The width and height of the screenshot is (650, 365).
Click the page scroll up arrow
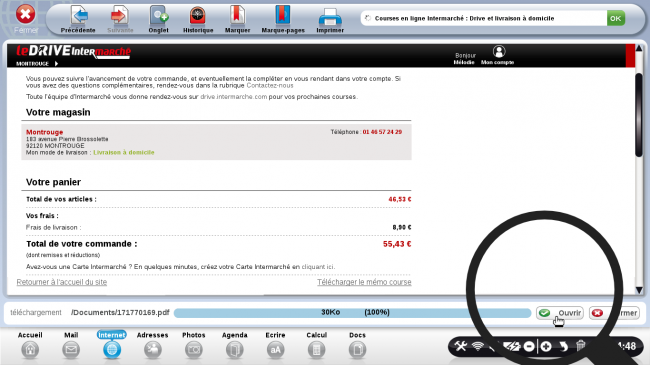tap(639, 49)
